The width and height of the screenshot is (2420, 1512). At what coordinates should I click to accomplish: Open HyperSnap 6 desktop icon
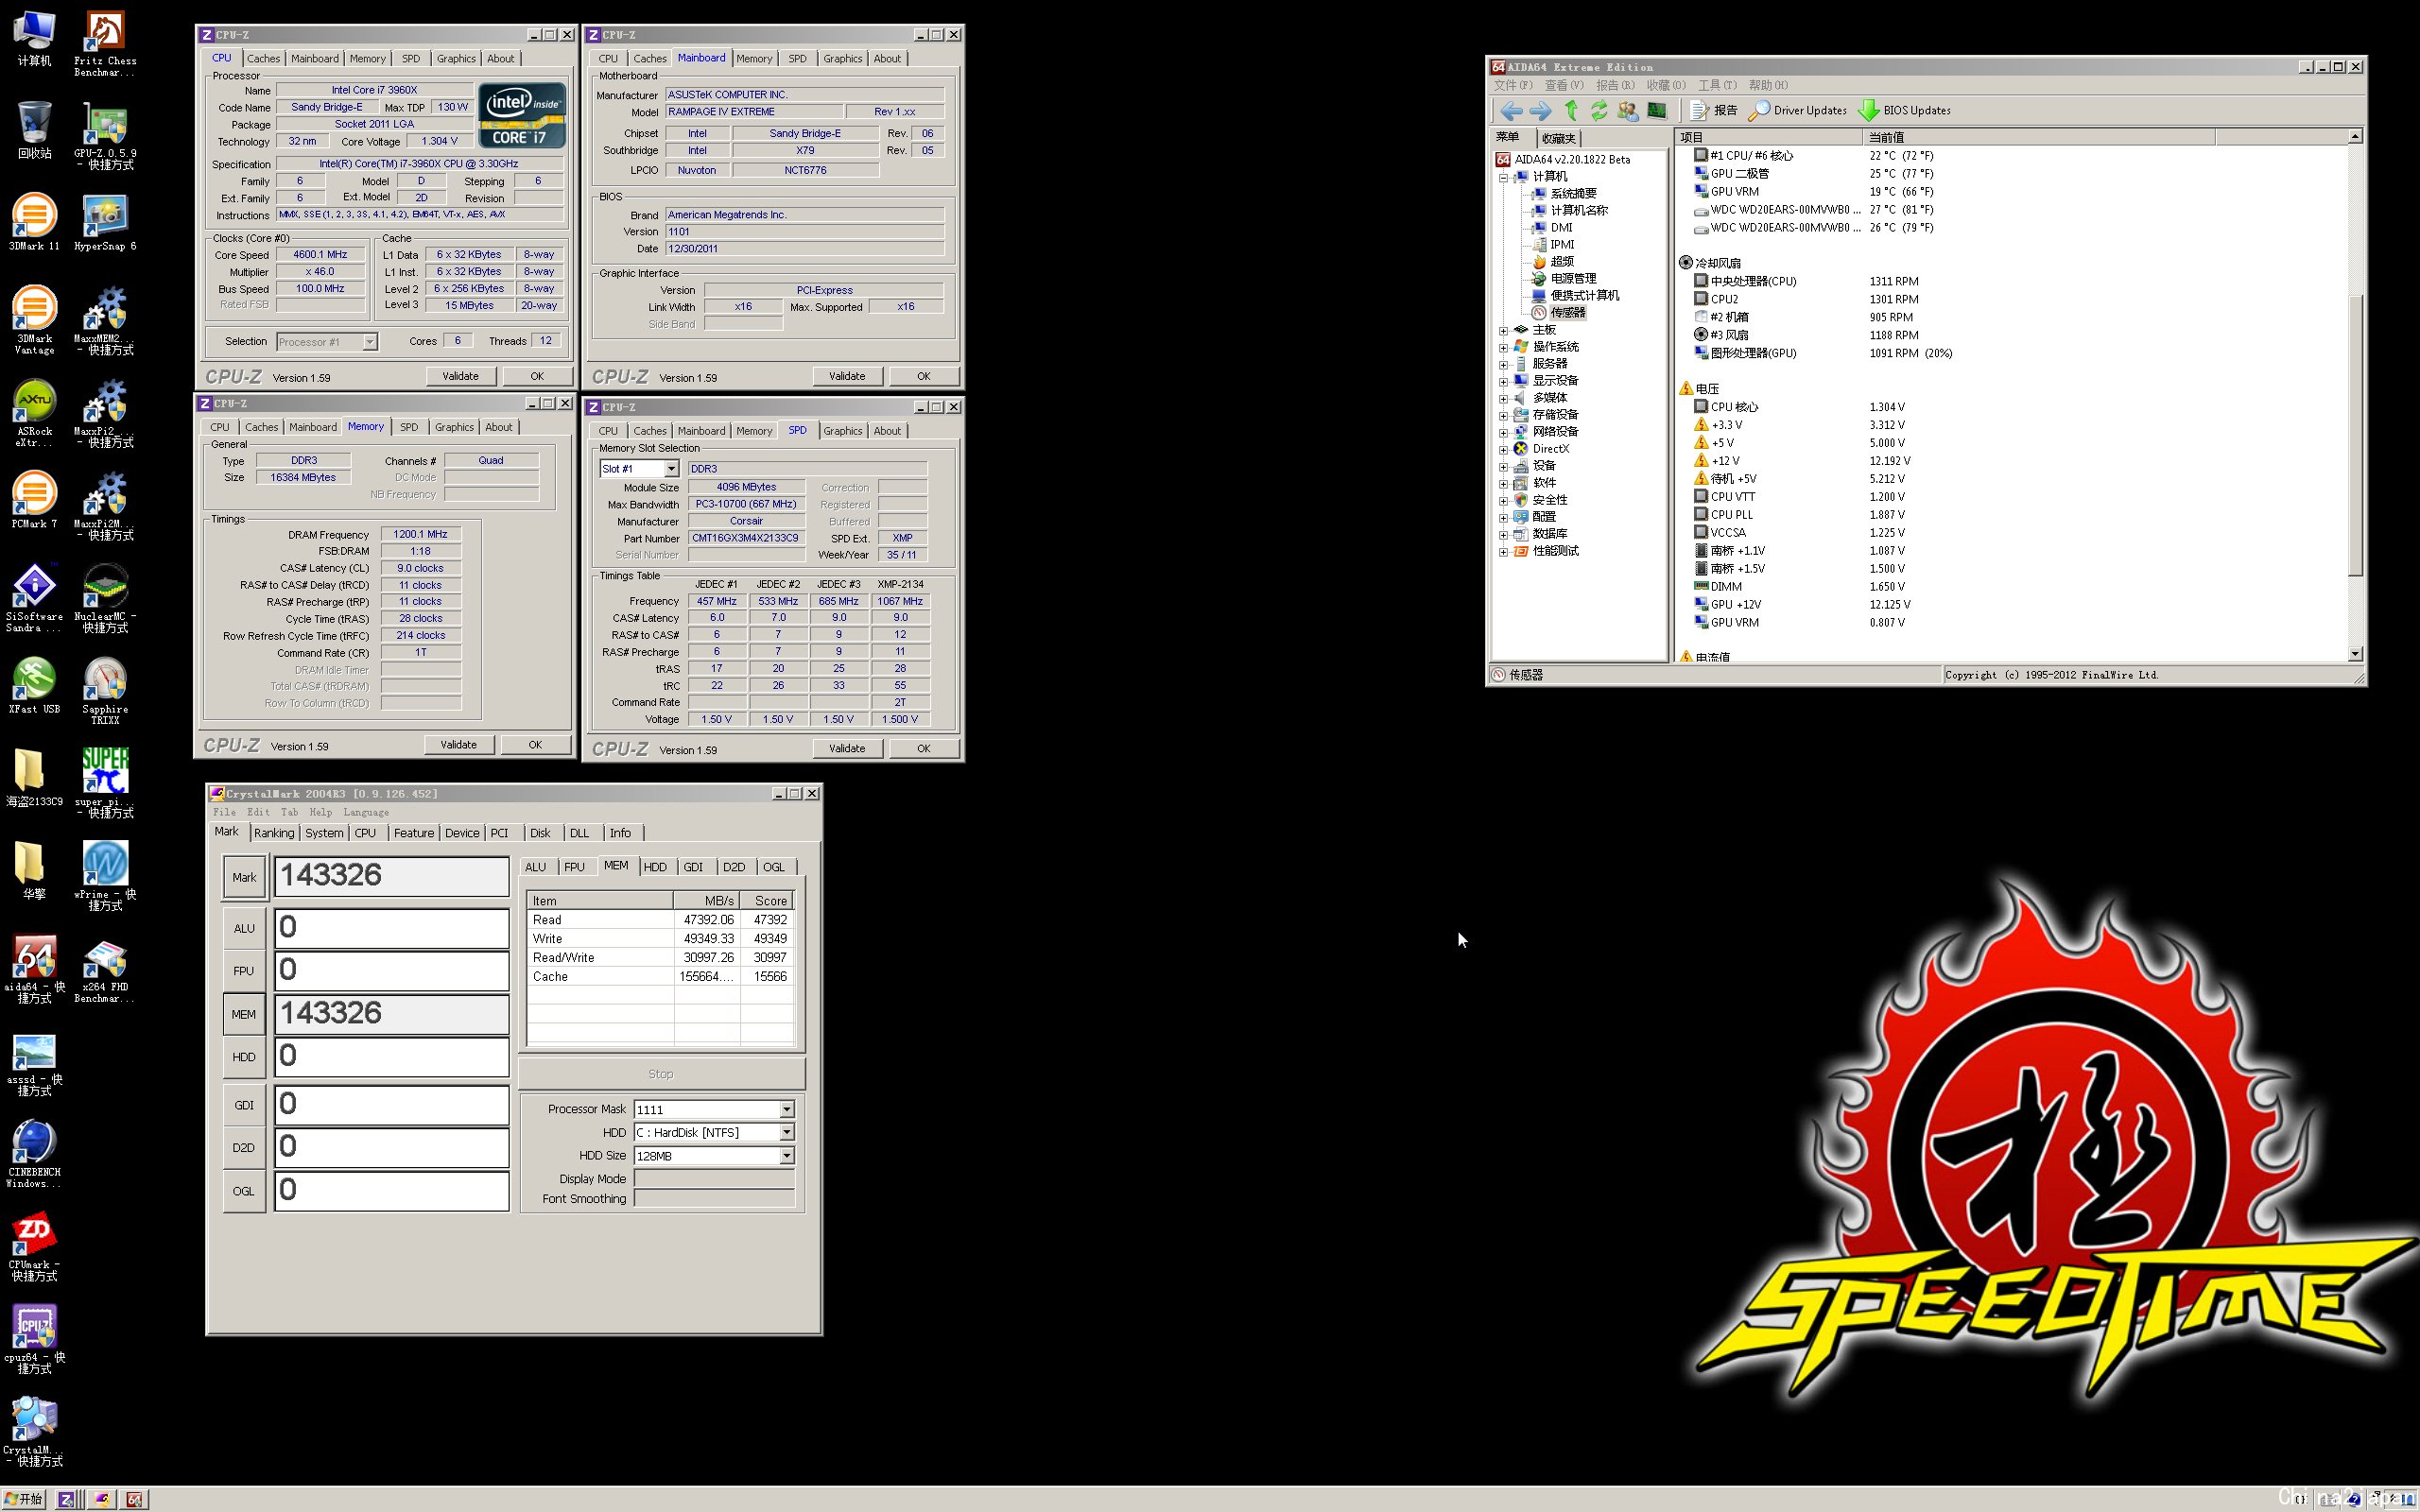105,222
